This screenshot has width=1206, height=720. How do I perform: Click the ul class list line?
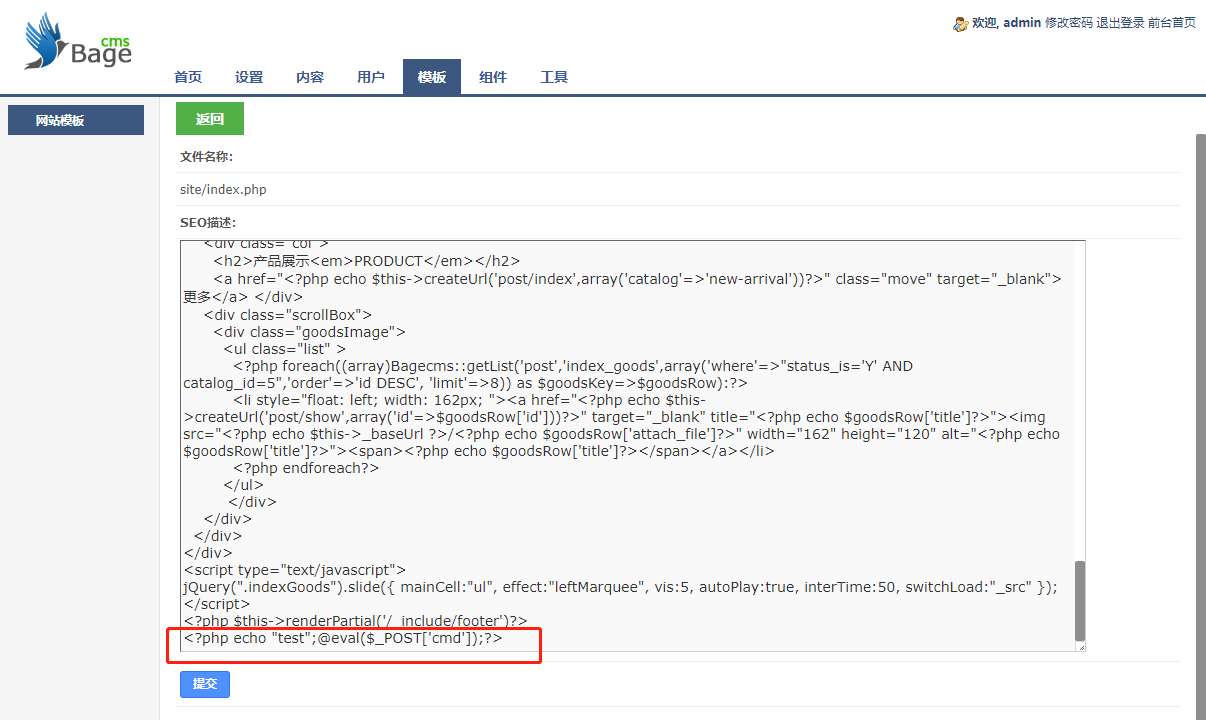(285, 349)
